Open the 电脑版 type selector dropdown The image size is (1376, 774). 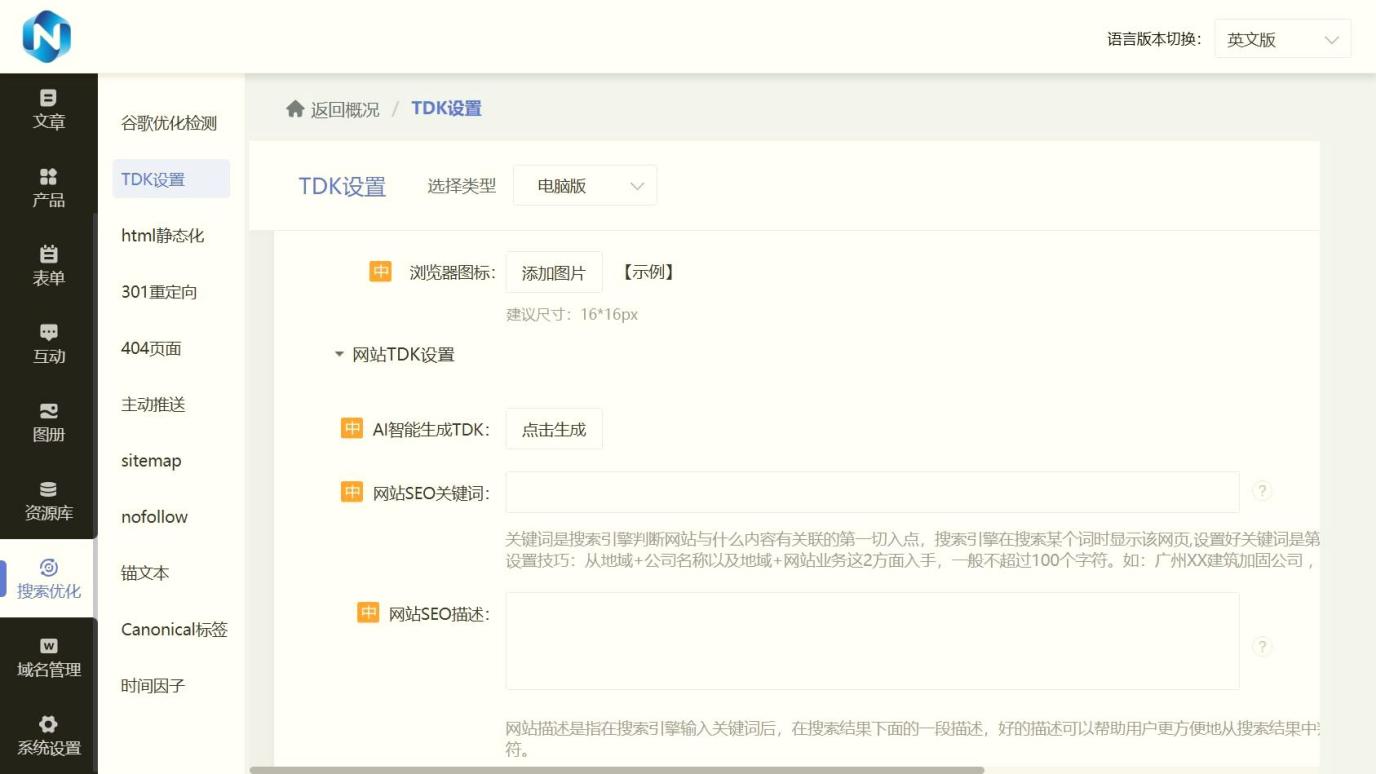pyautogui.click(x=584, y=185)
